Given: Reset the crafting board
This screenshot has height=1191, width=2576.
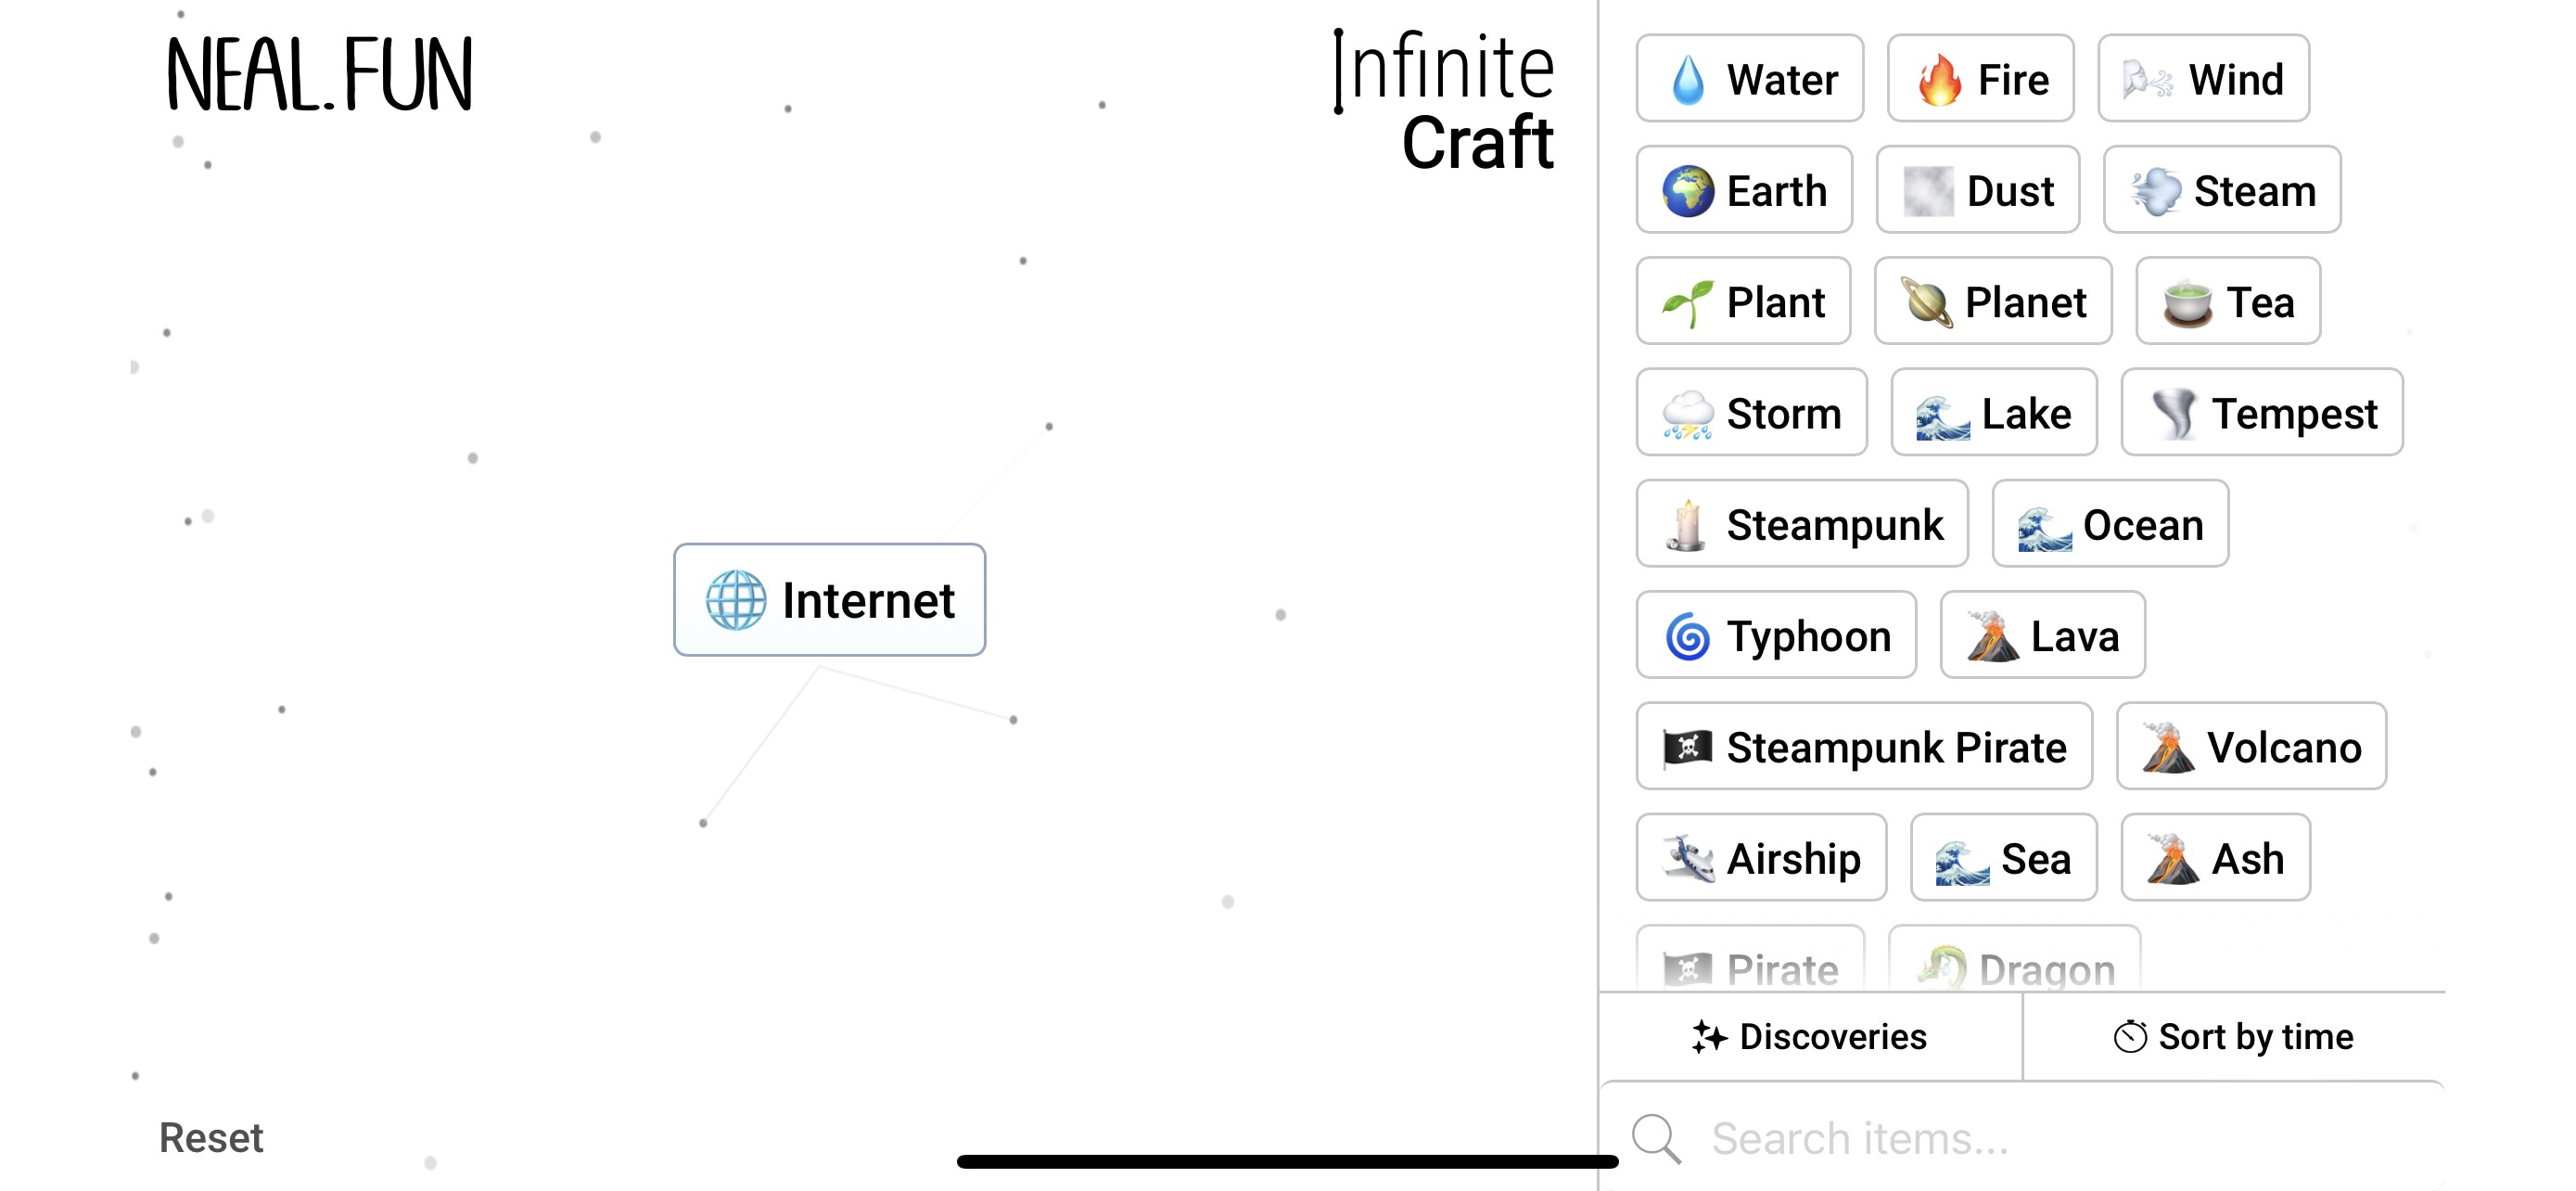Looking at the screenshot, I should click(x=211, y=1137).
